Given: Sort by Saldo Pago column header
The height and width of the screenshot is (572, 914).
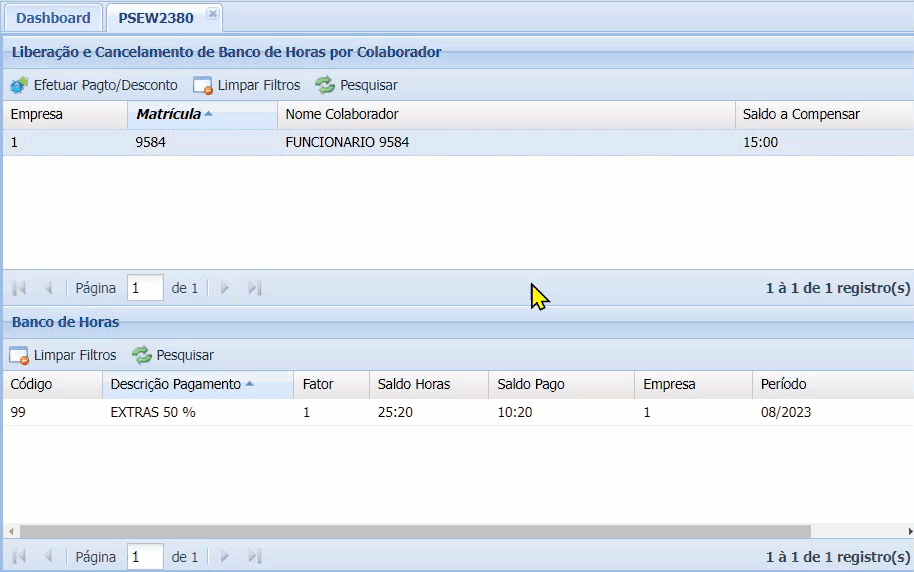Looking at the screenshot, I should (561, 384).
